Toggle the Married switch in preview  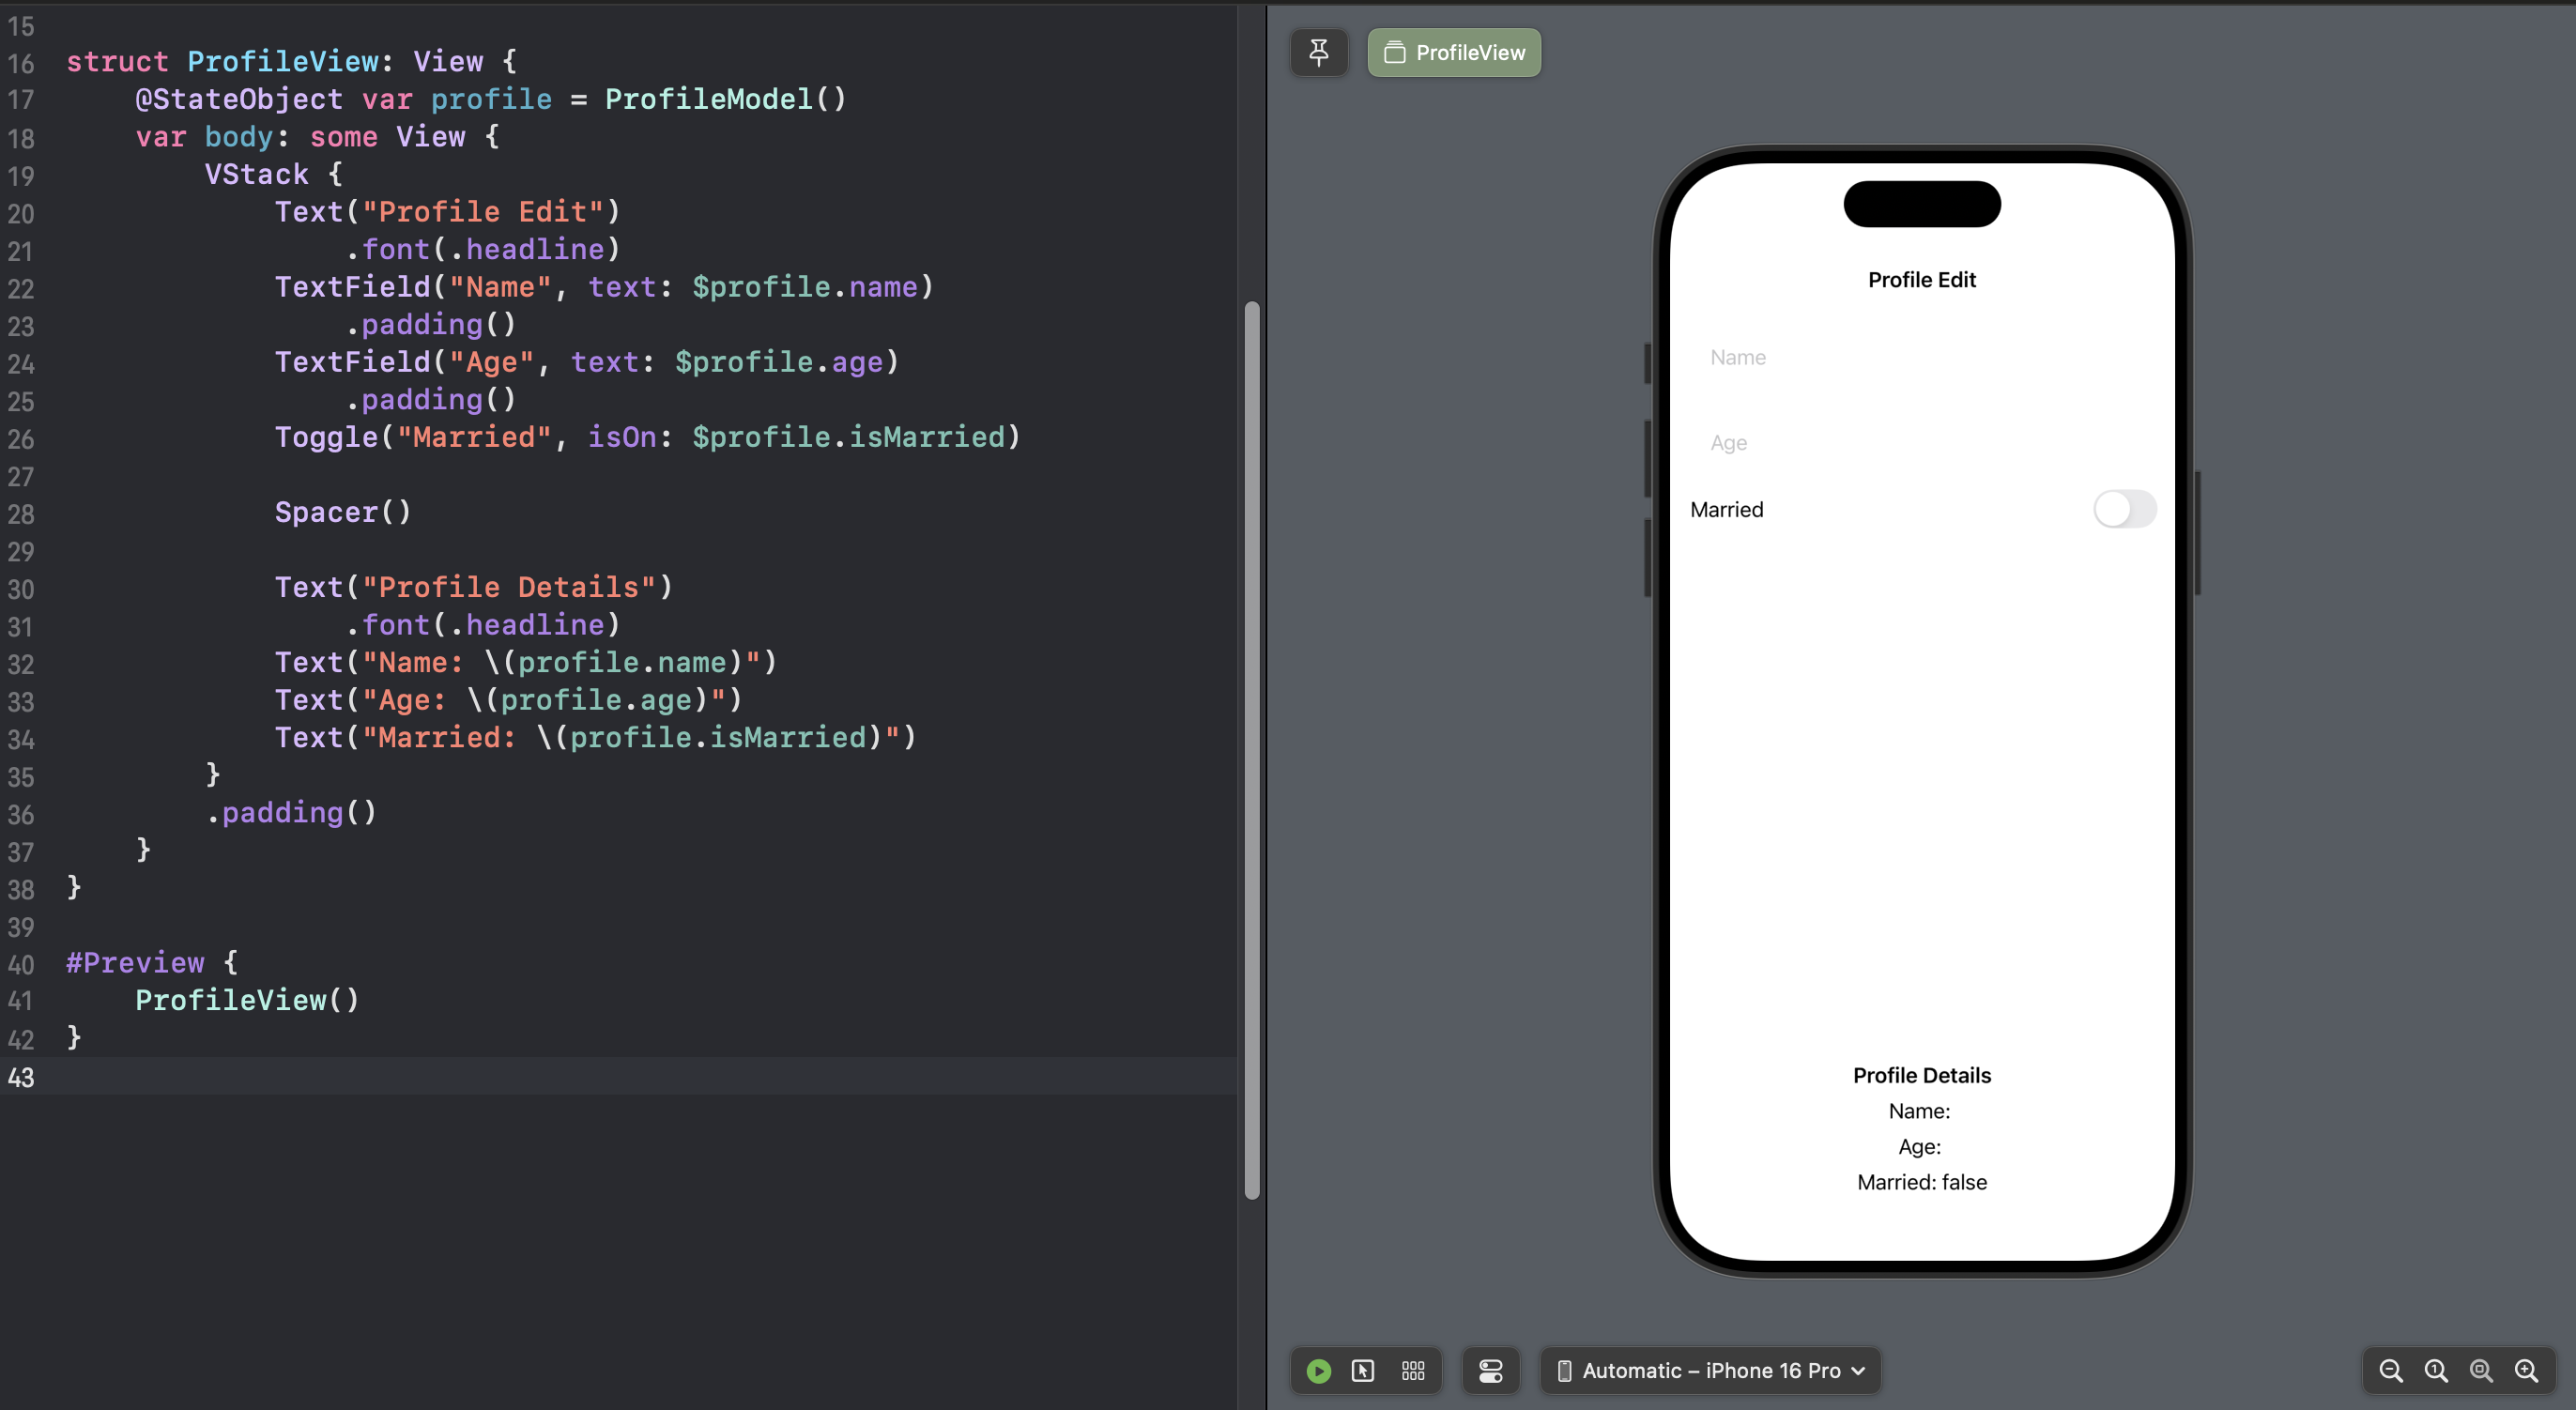[2124, 509]
